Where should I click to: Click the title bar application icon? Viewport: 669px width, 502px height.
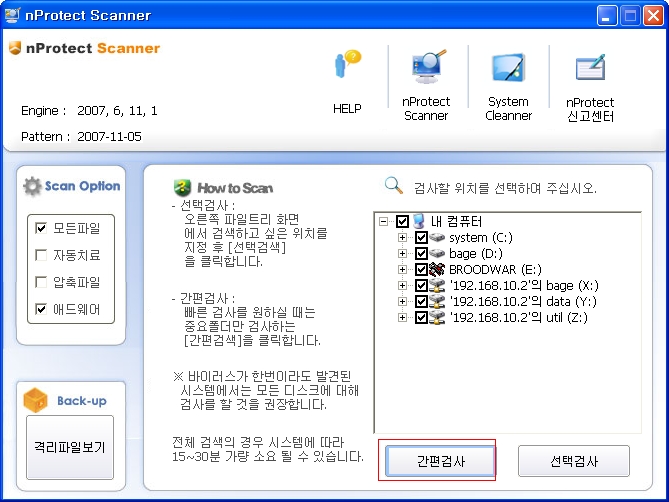[x=12, y=15]
